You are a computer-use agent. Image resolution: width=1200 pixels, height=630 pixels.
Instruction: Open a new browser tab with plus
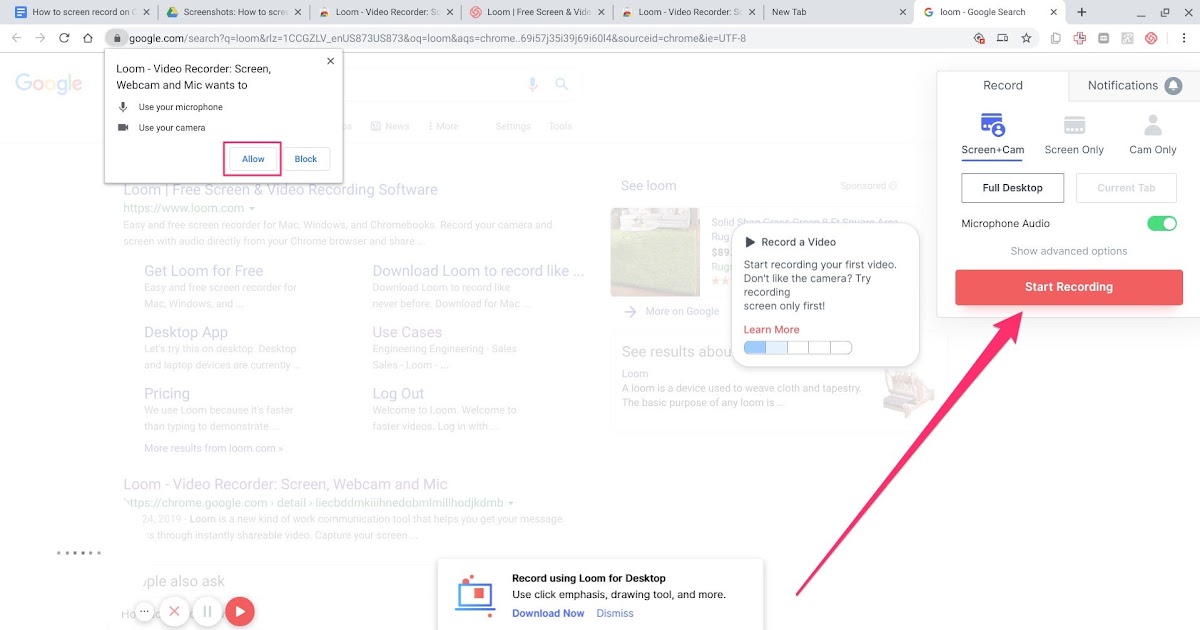coord(1081,12)
